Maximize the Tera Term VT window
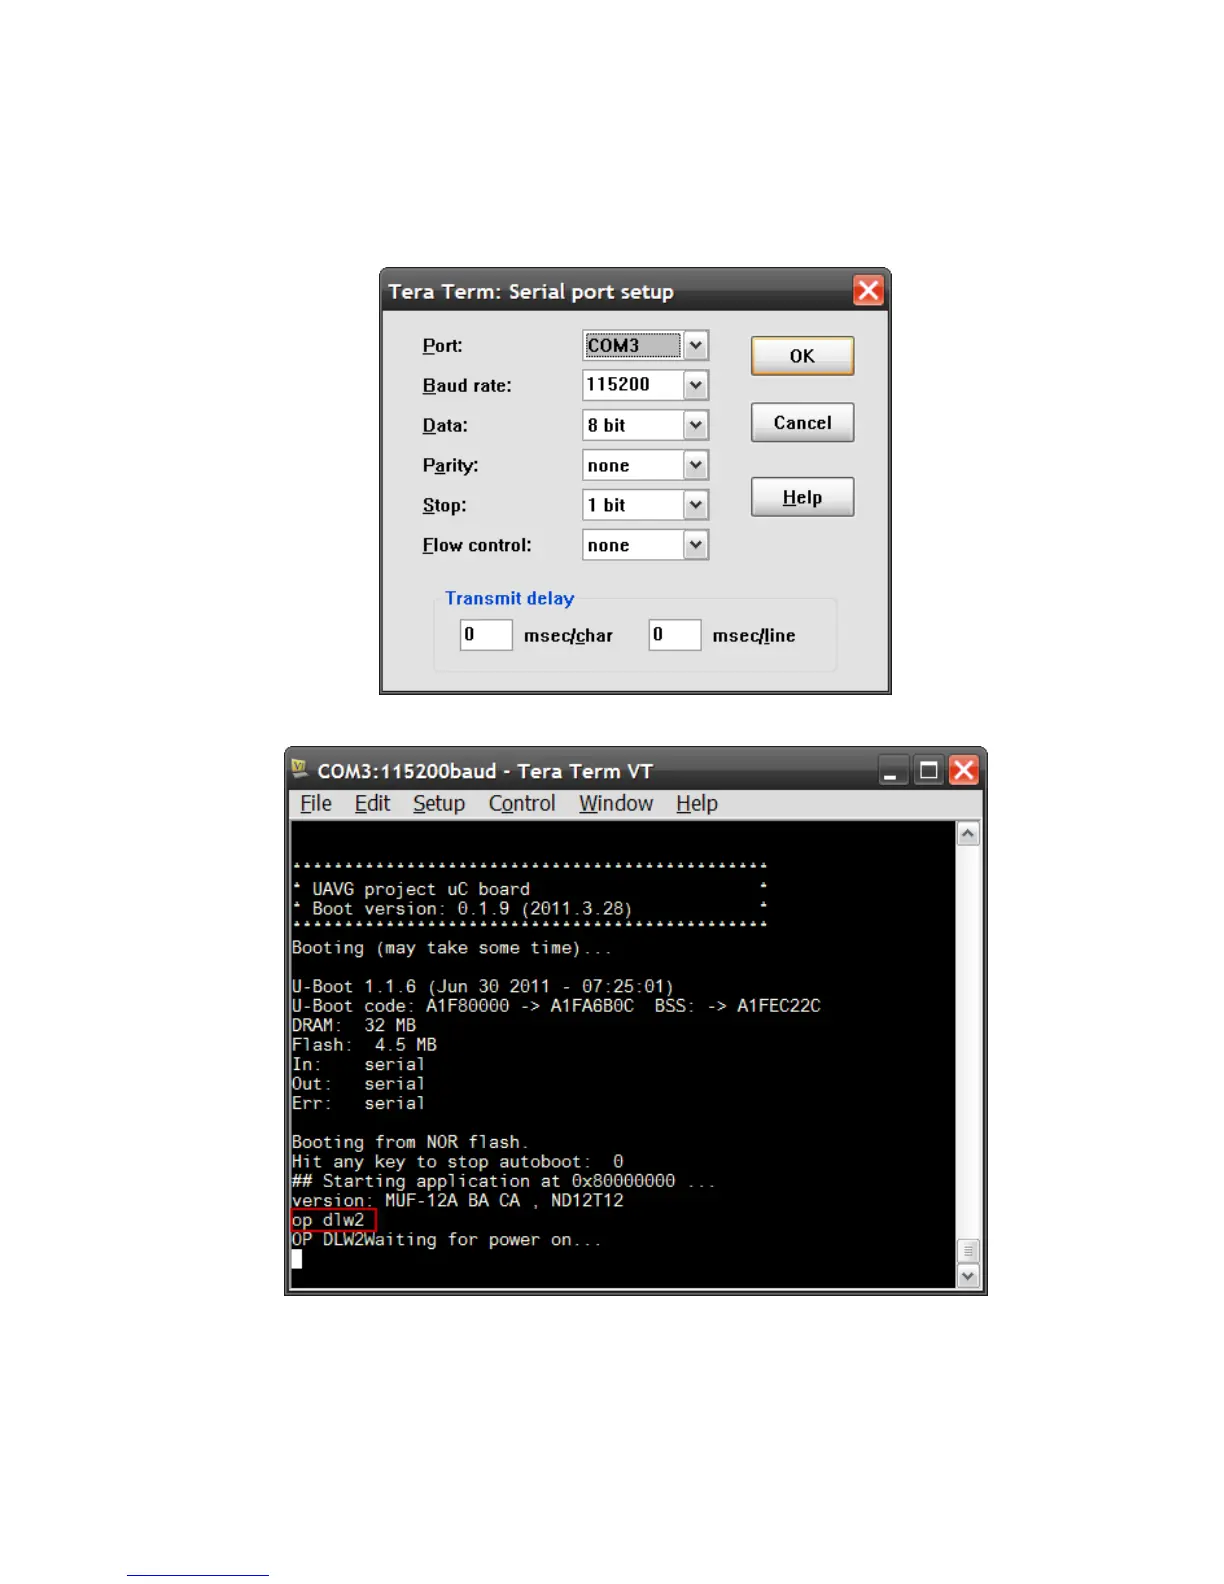This screenshot has width=1224, height=1584. [929, 770]
